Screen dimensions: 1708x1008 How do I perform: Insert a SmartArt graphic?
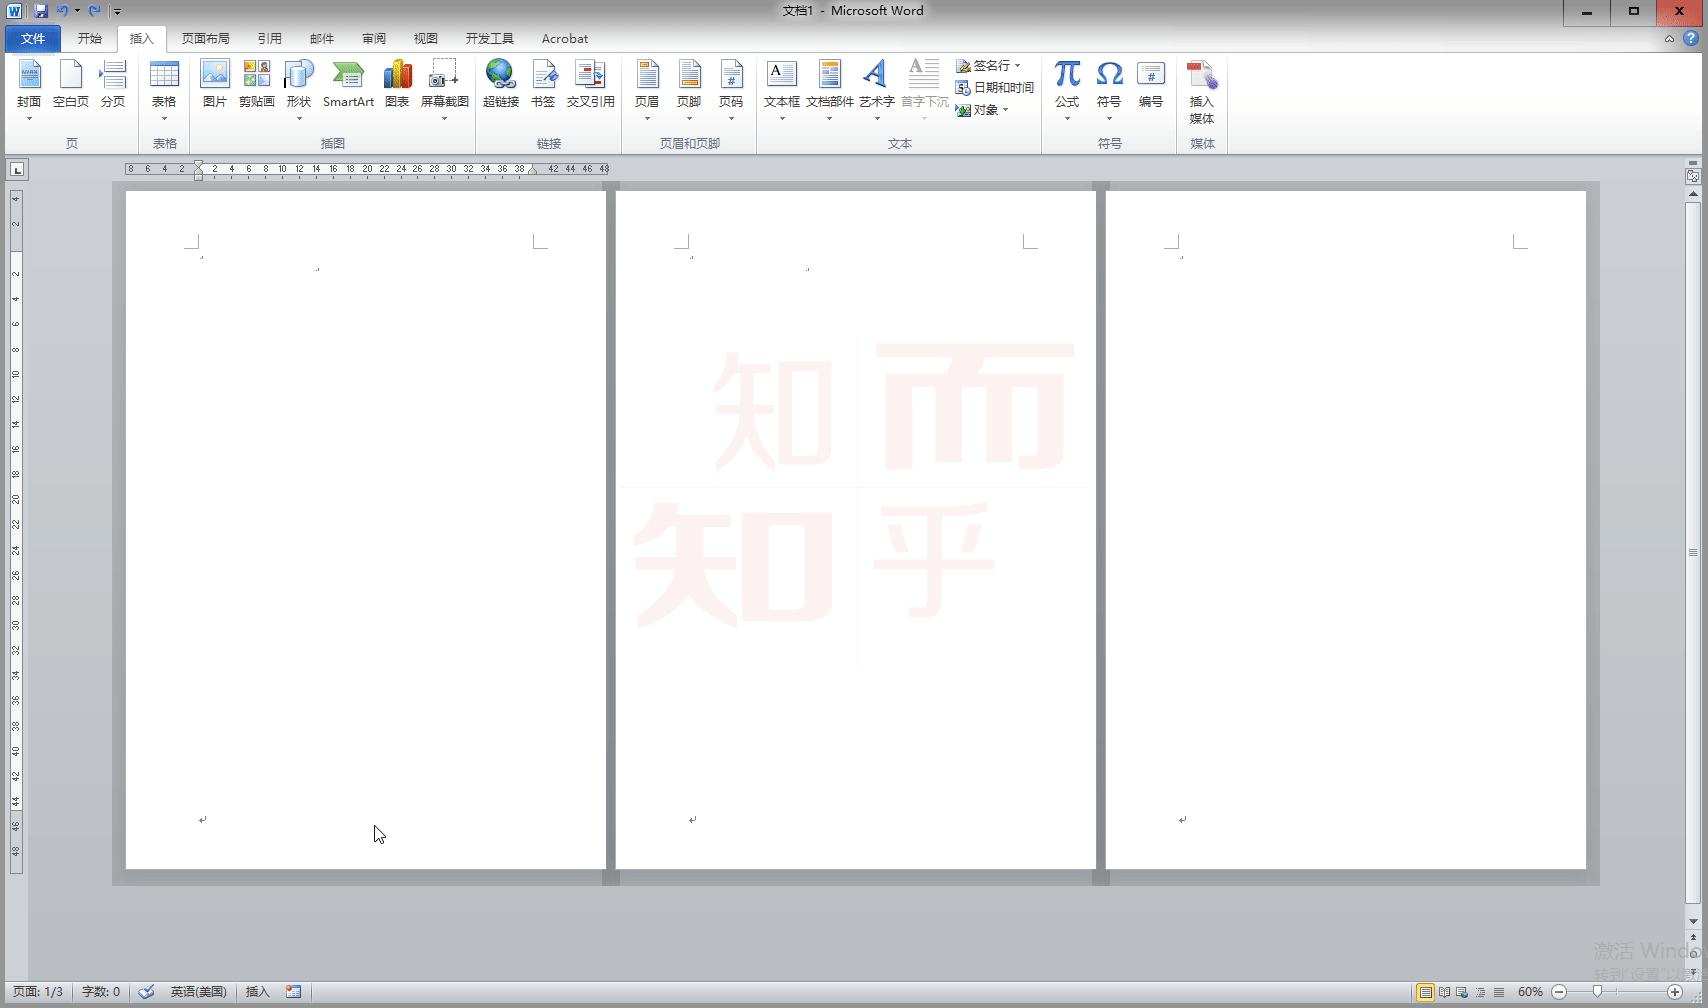(x=348, y=85)
